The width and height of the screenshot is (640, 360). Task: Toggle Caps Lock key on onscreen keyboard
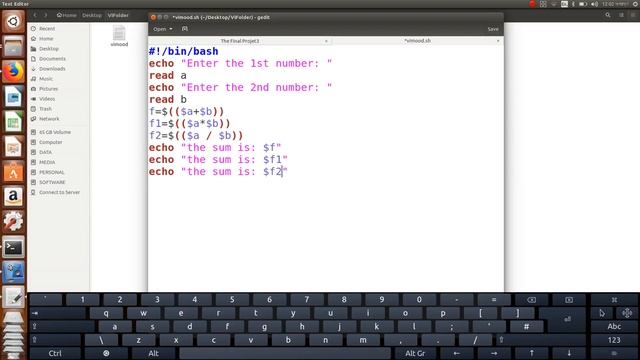tap(62, 327)
